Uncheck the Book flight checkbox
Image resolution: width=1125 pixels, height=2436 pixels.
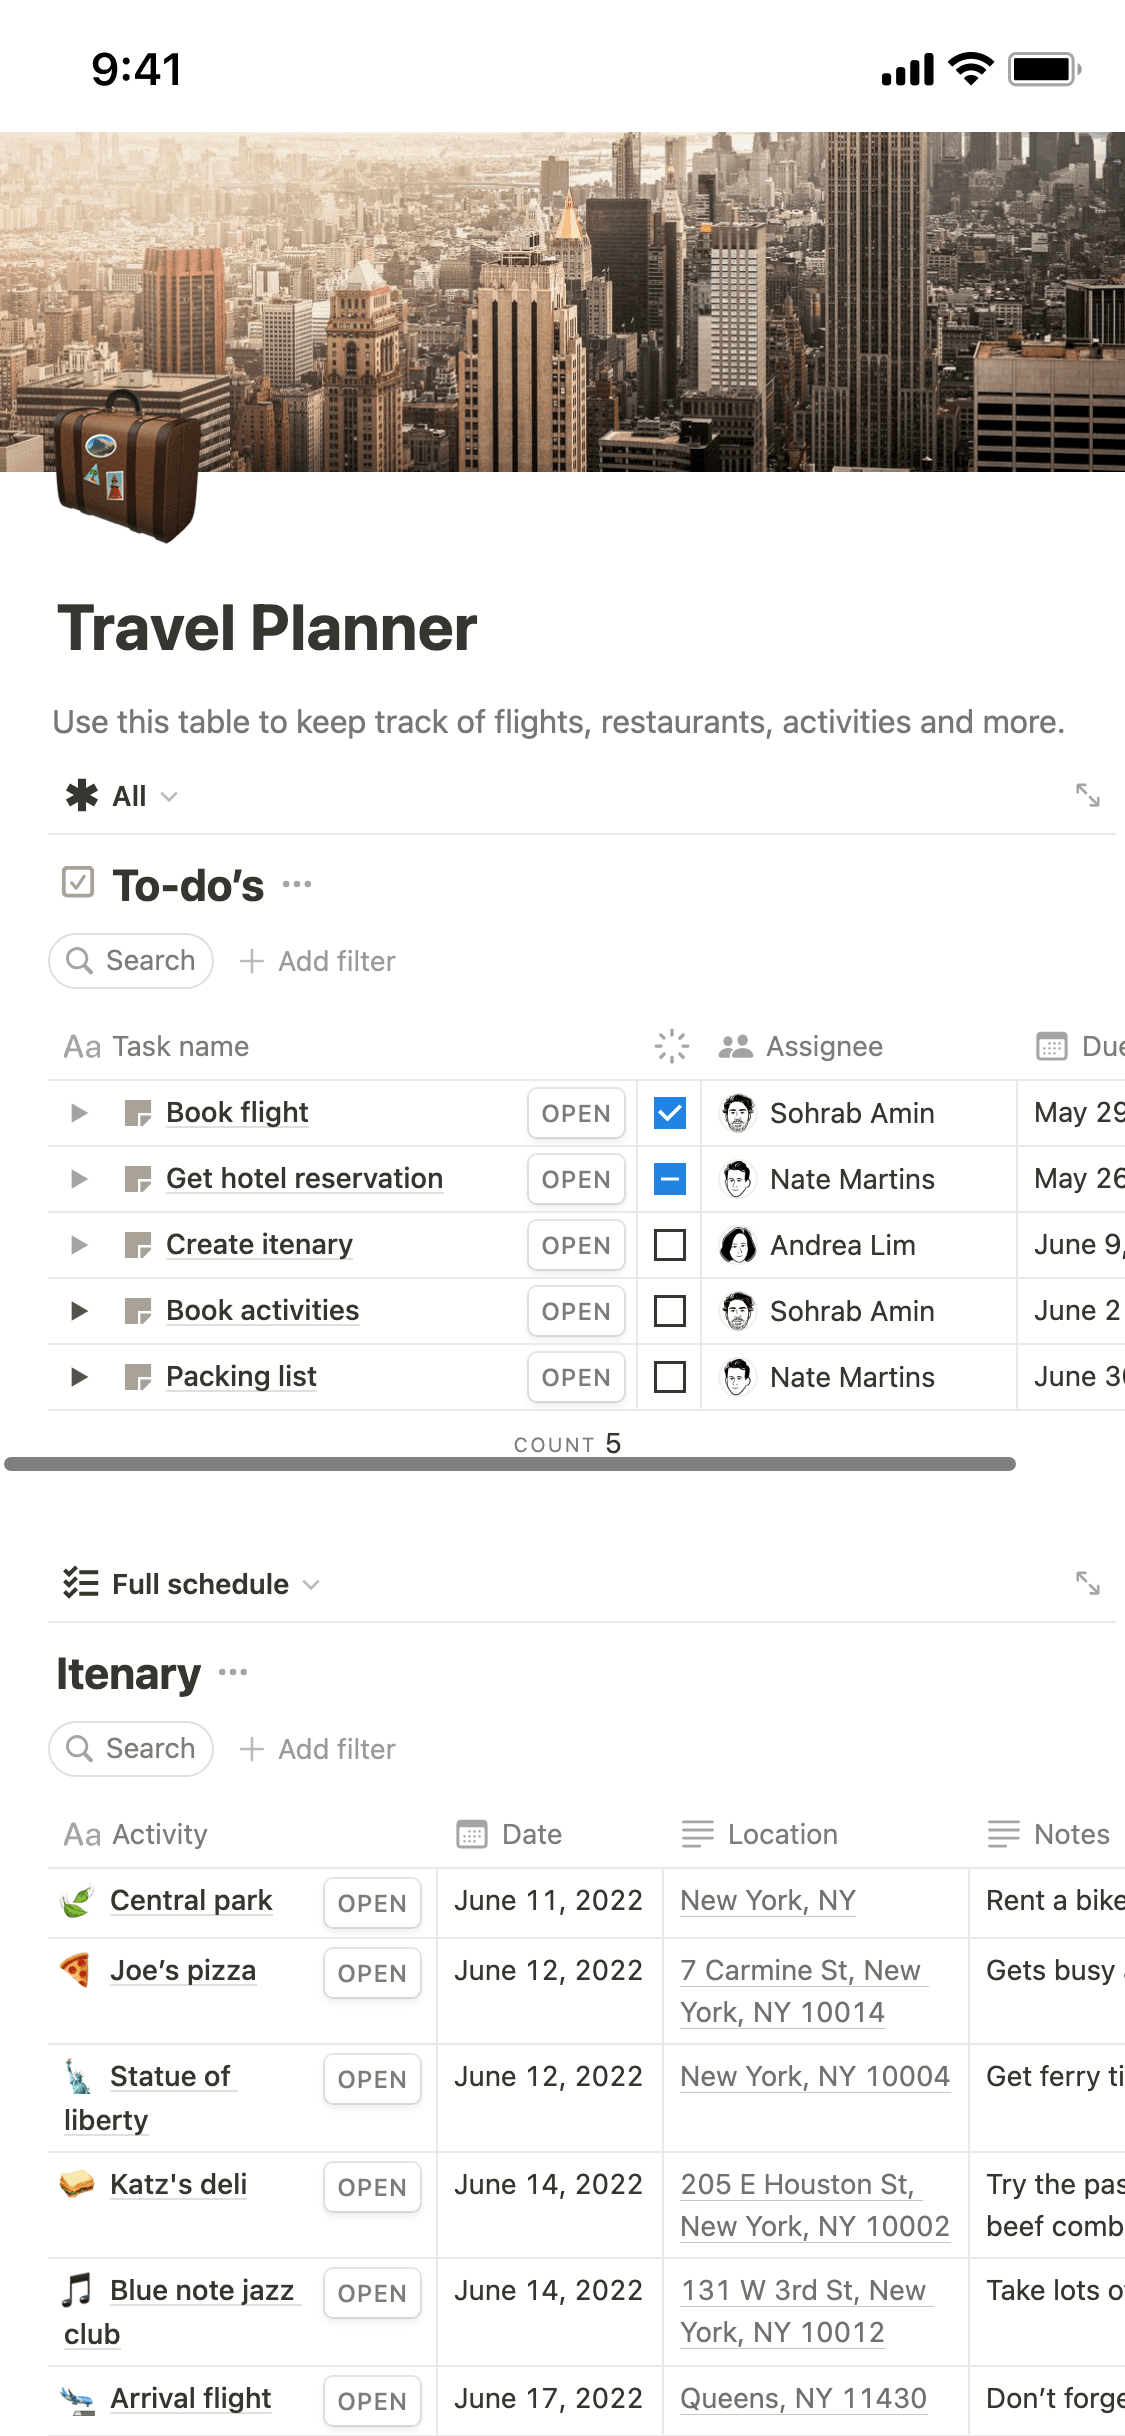669,1113
